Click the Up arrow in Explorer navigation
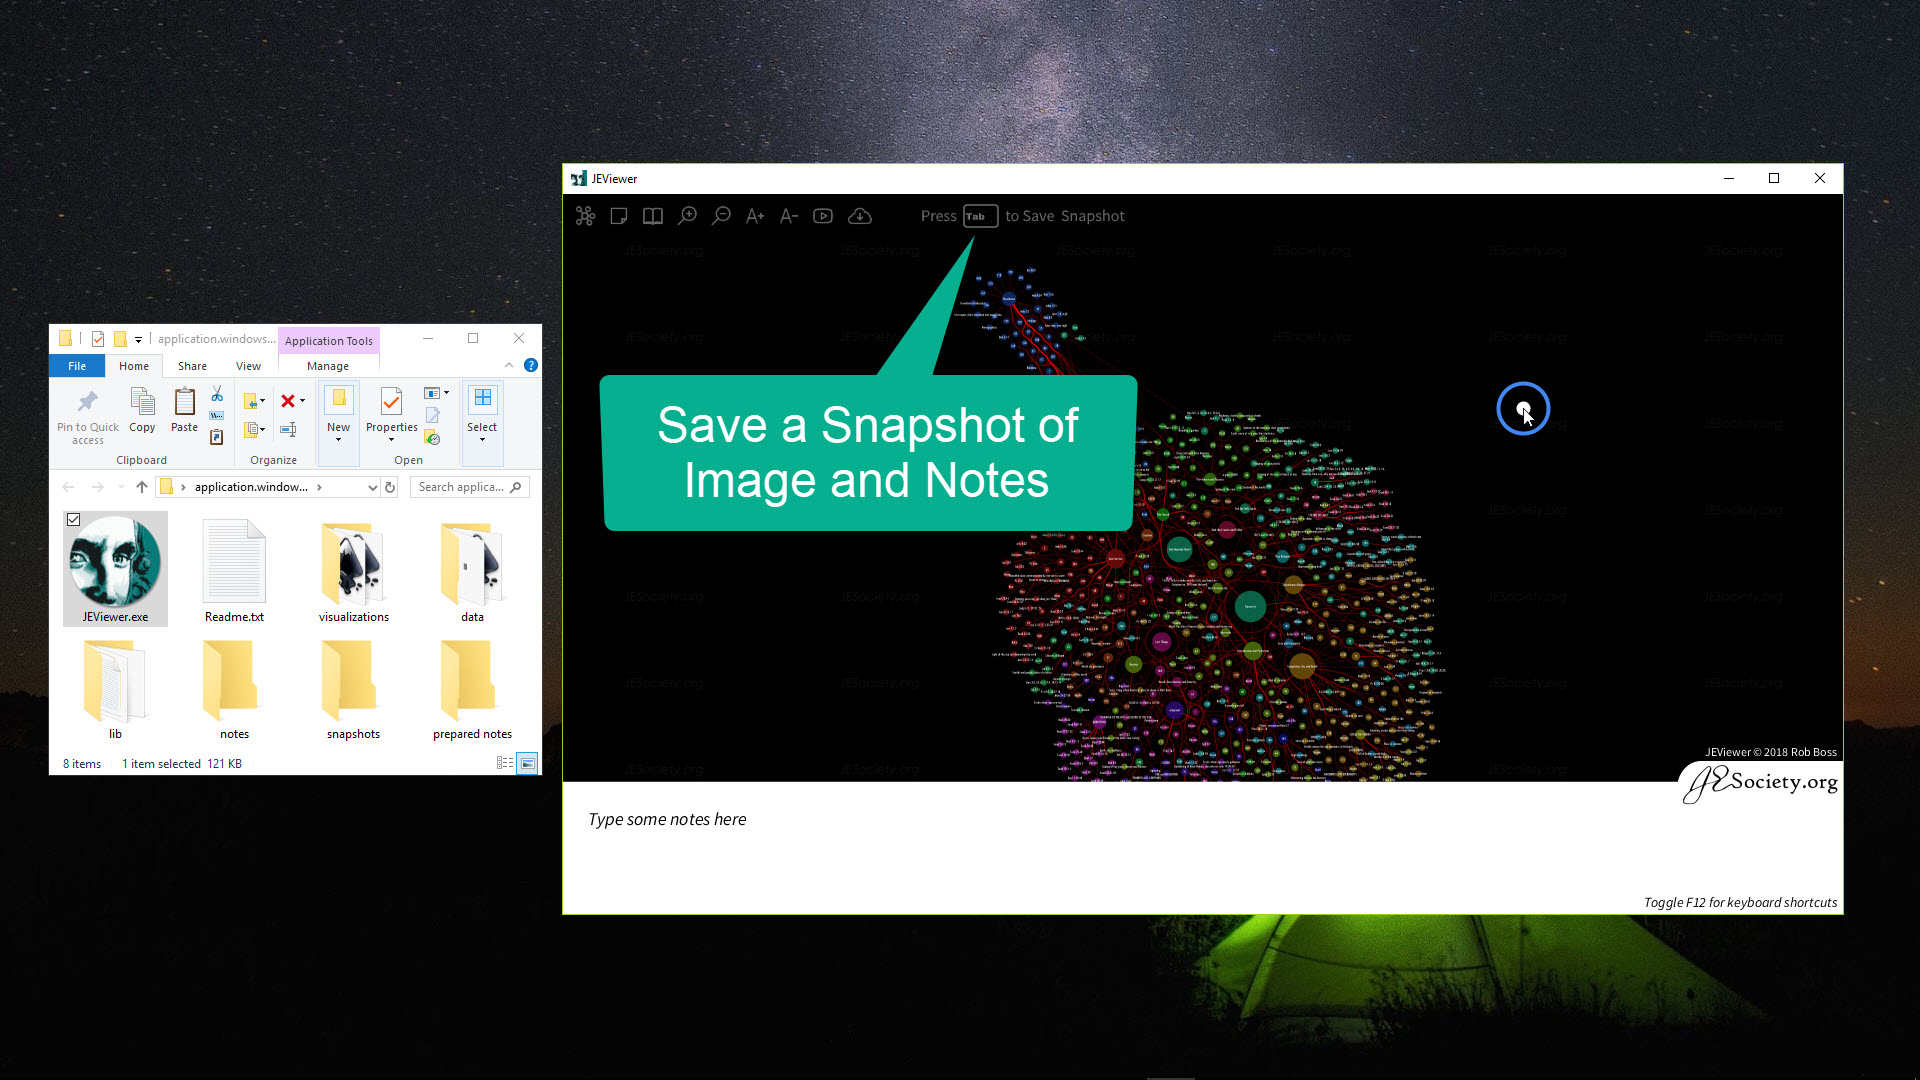 tap(142, 487)
